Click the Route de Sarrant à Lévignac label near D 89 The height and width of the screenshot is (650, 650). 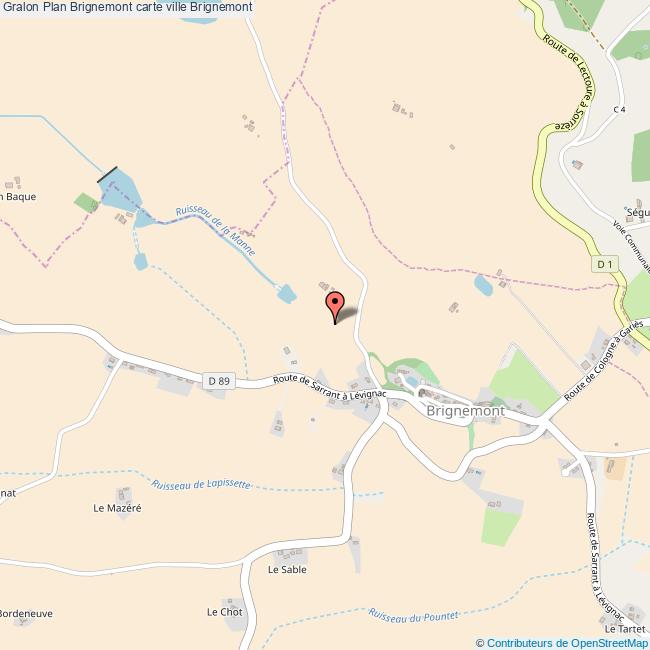[x=330, y=388]
